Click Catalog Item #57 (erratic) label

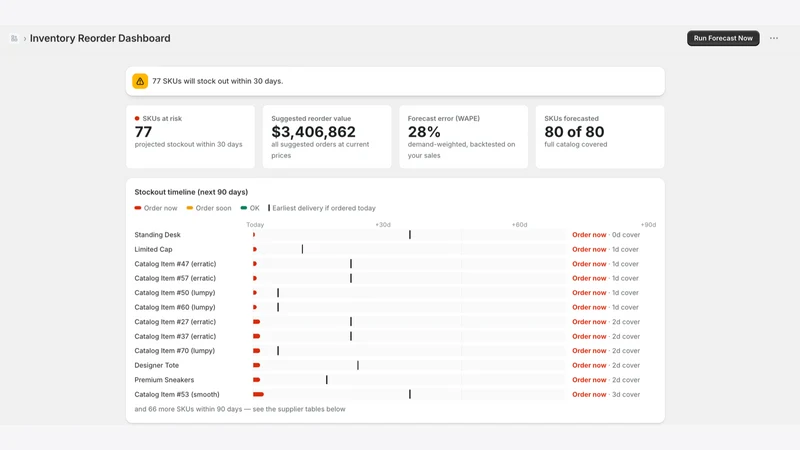(x=175, y=278)
